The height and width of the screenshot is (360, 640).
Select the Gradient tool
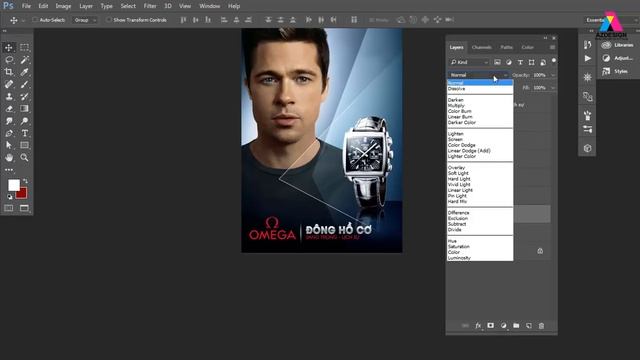[24, 109]
